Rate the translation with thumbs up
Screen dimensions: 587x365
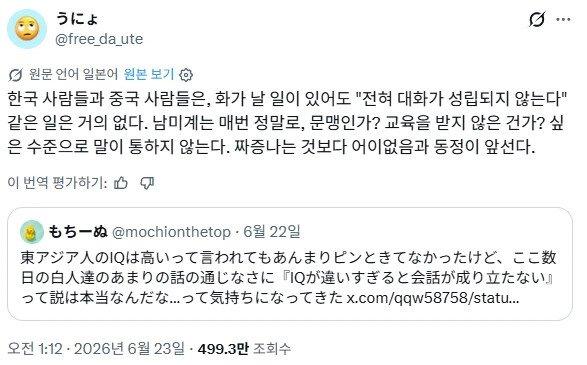(x=121, y=183)
